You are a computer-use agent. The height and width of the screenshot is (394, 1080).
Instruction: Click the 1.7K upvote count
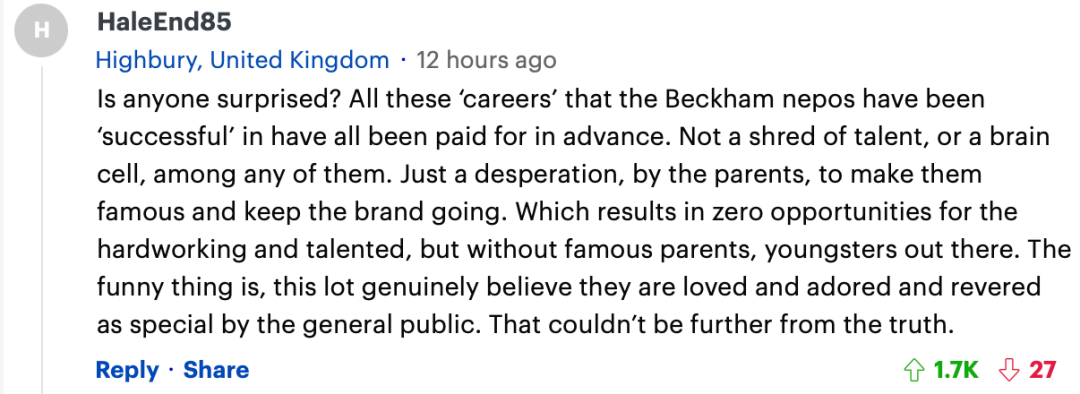tap(956, 371)
